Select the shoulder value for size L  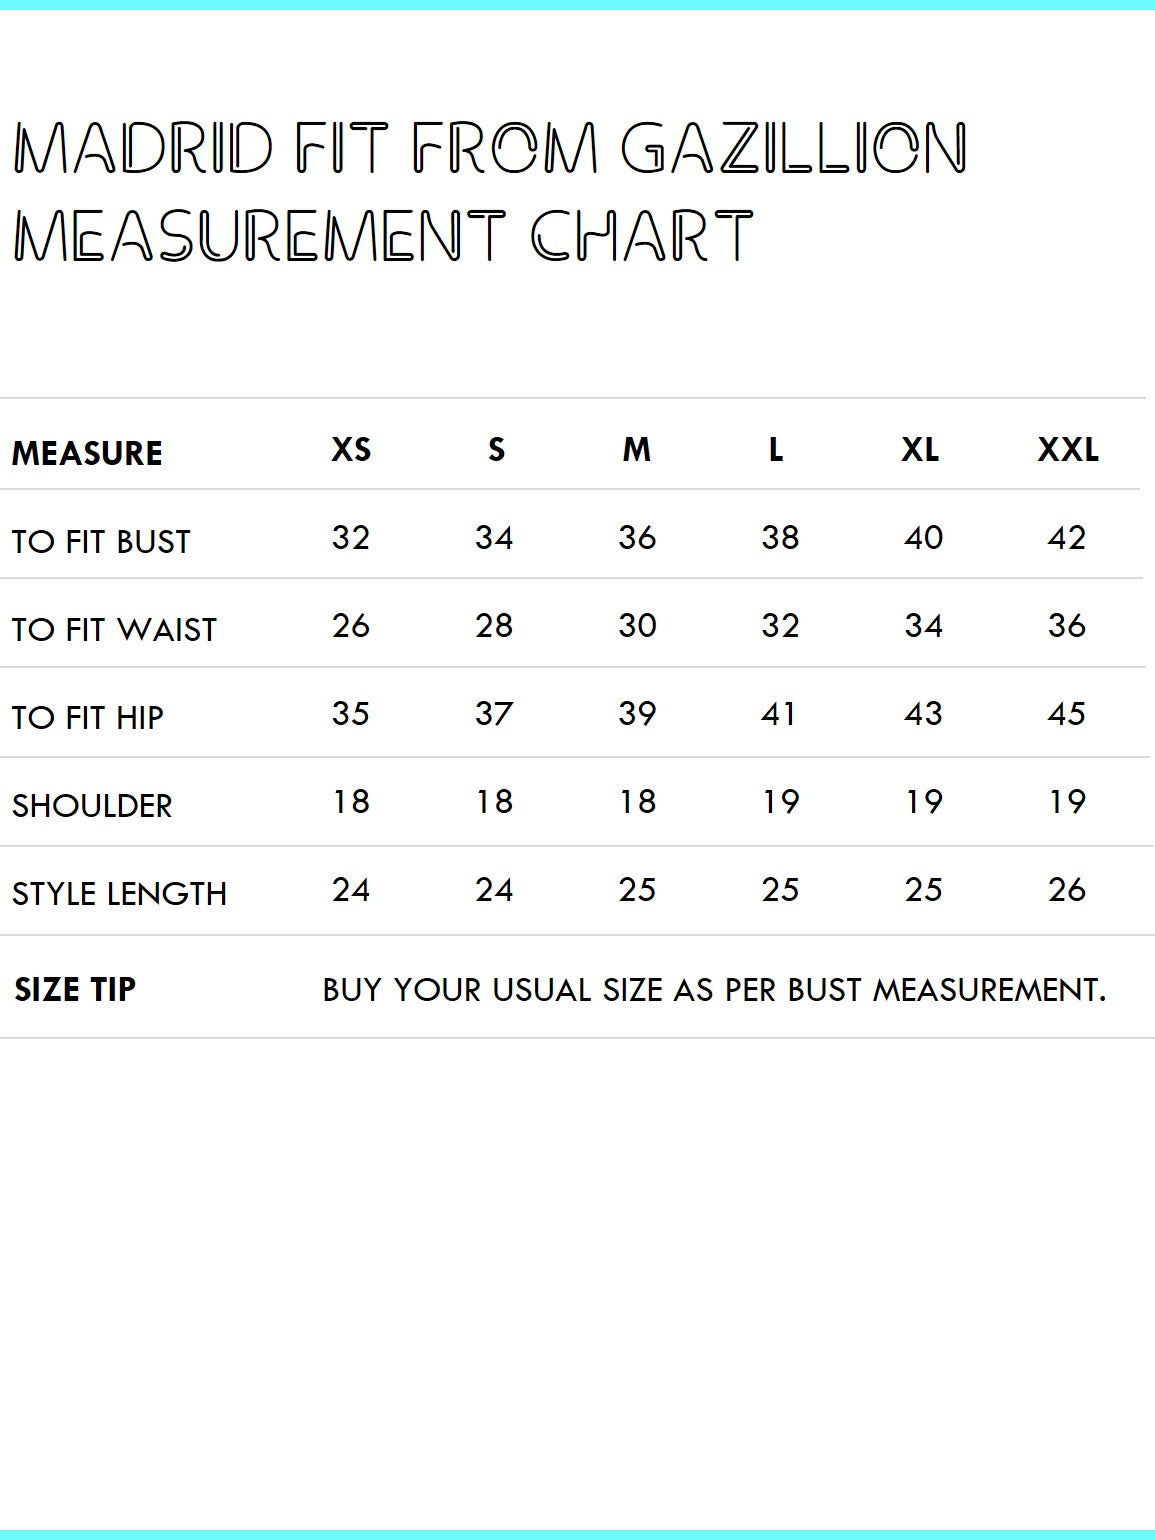(780, 802)
